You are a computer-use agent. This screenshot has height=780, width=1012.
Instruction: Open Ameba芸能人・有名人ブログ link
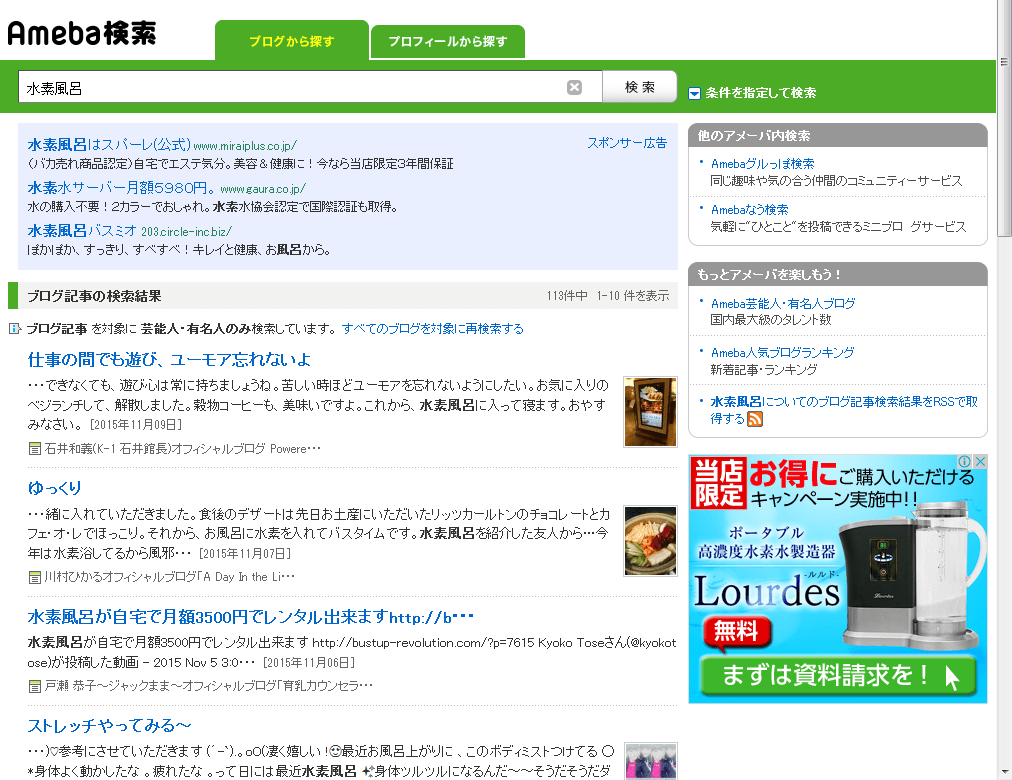[x=783, y=304]
